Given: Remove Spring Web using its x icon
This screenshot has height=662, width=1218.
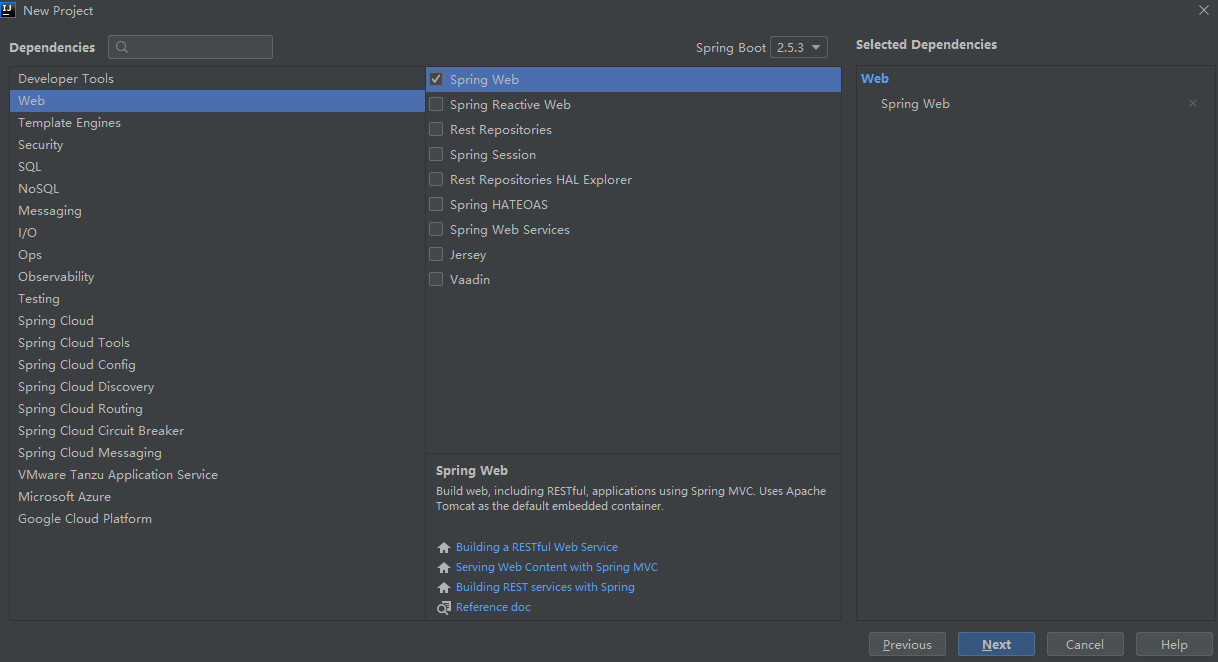Looking at the screenshot, I should 1192,104.
